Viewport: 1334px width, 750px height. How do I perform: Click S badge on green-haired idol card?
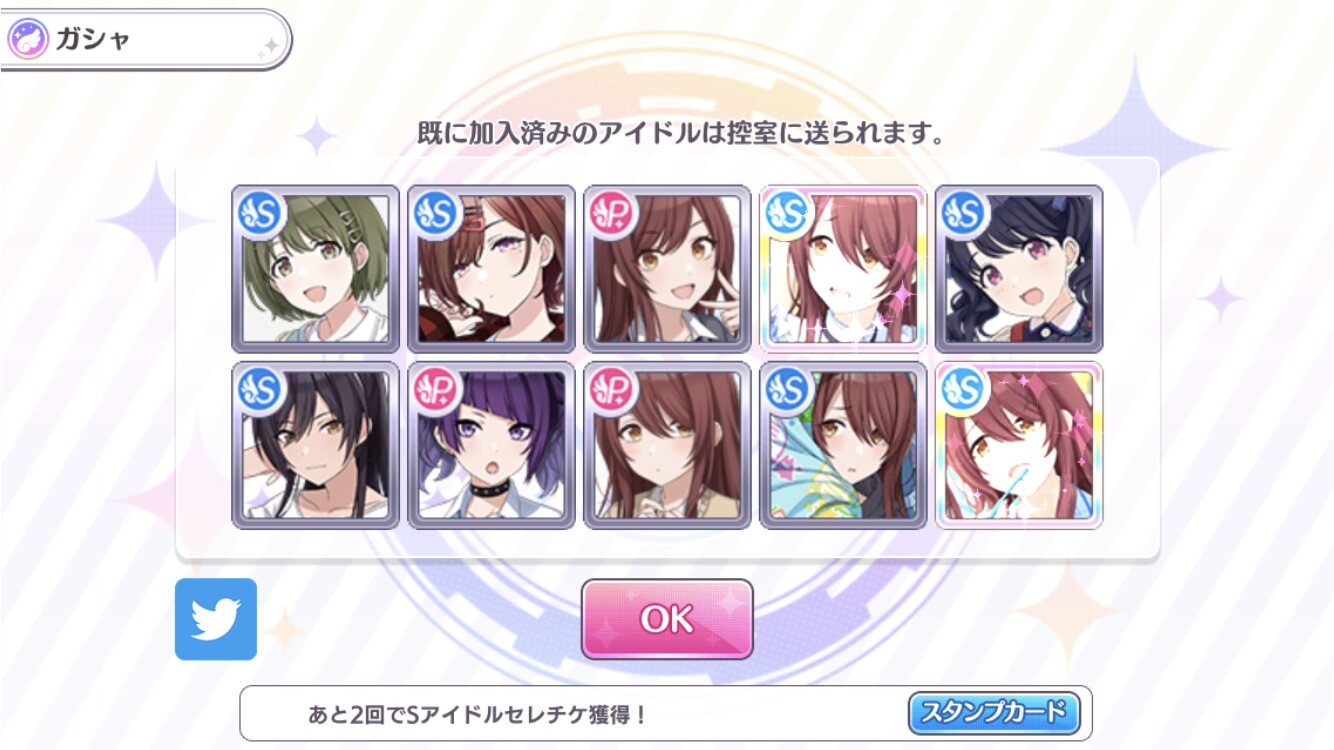click(262, 213)
